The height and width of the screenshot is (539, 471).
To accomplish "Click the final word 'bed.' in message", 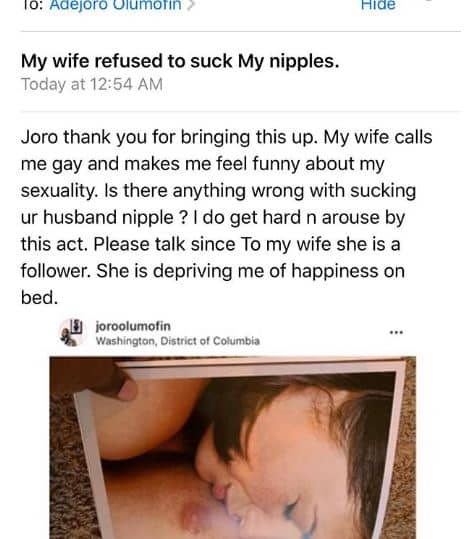I will pyautogui.click(x=40, y=297).
